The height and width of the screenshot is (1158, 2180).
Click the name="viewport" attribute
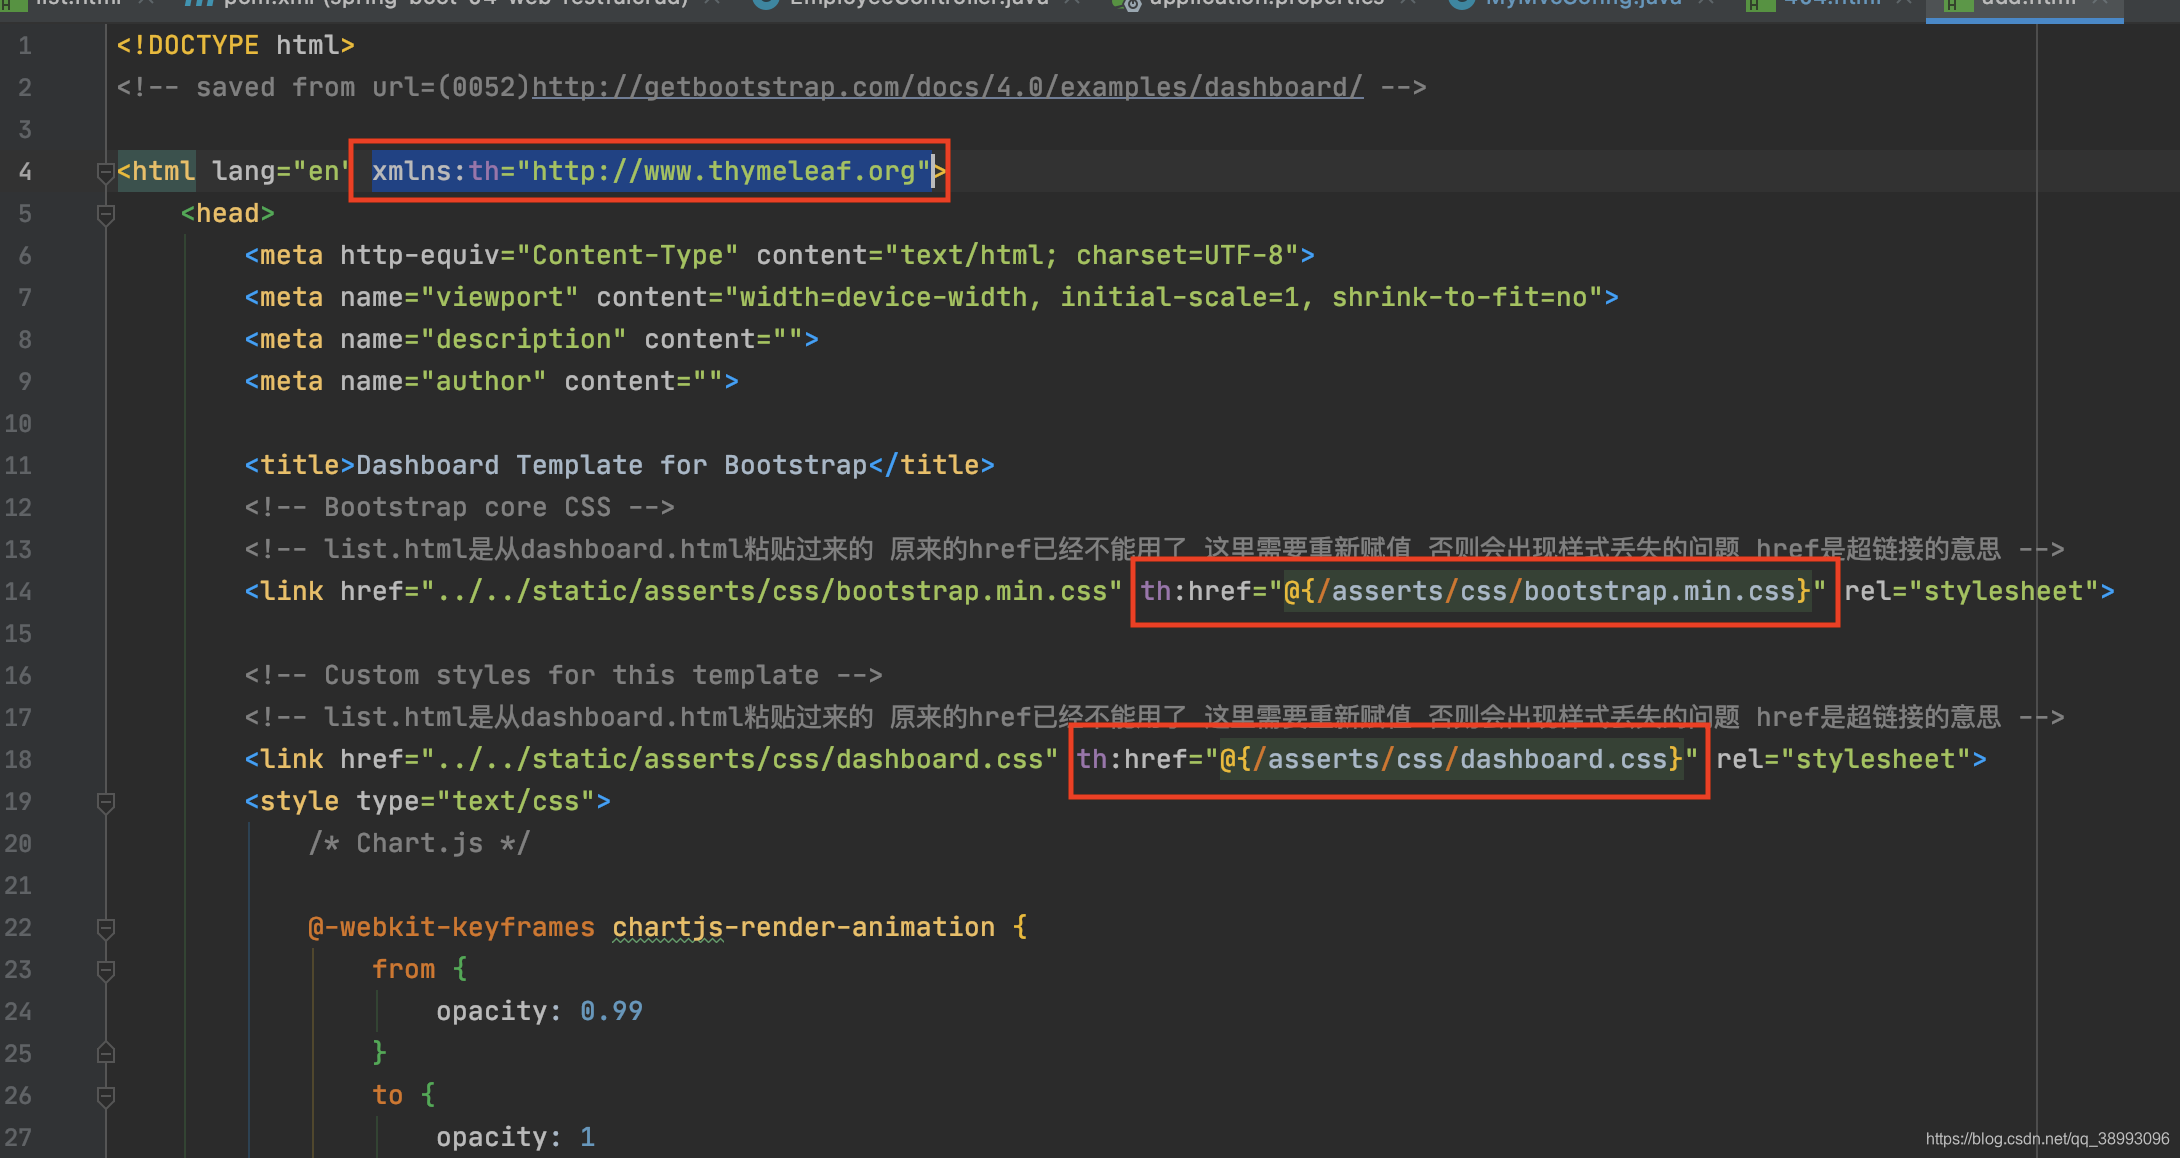tap(459, 298)
